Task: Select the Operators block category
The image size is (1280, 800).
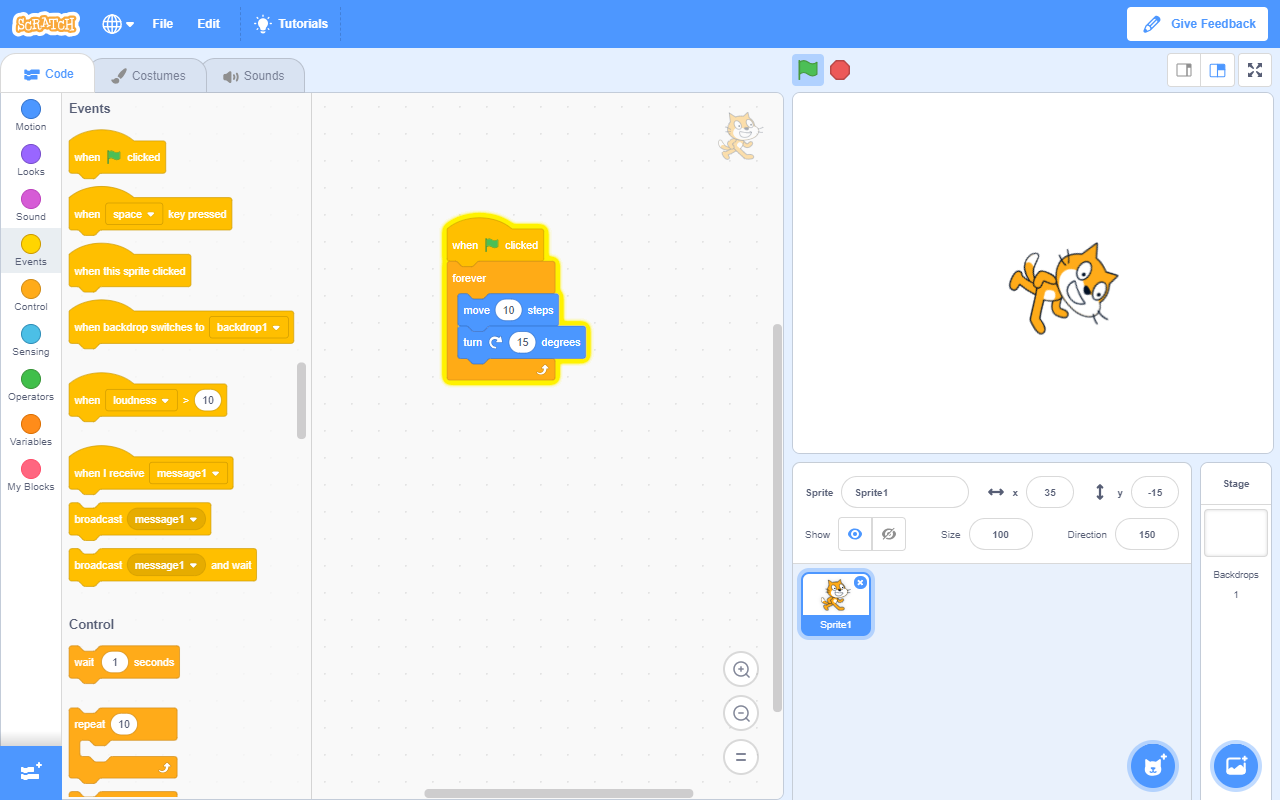Action: 30,387
